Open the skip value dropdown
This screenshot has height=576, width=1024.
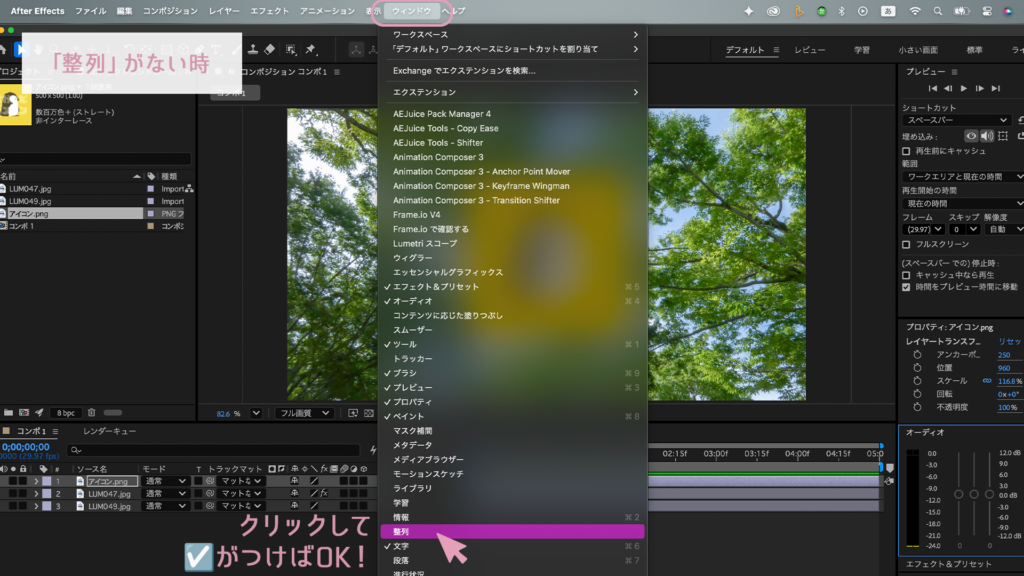(x=964, y=229)
